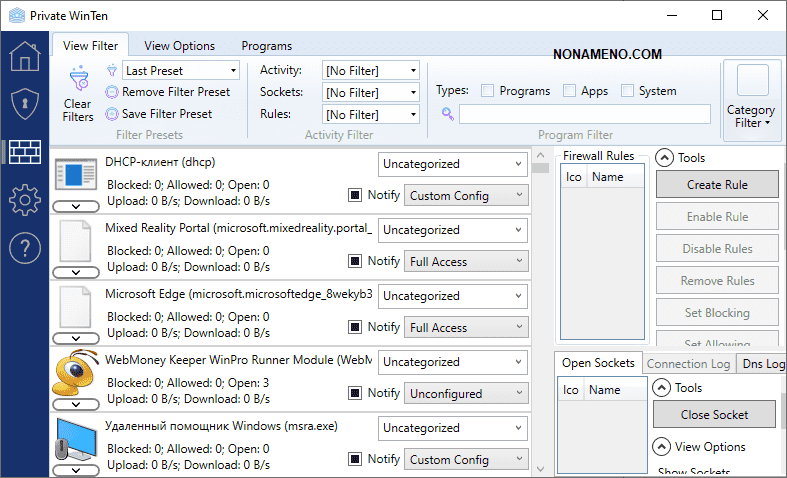Click the program list vertical scrollbar

[x=540, y=300]
